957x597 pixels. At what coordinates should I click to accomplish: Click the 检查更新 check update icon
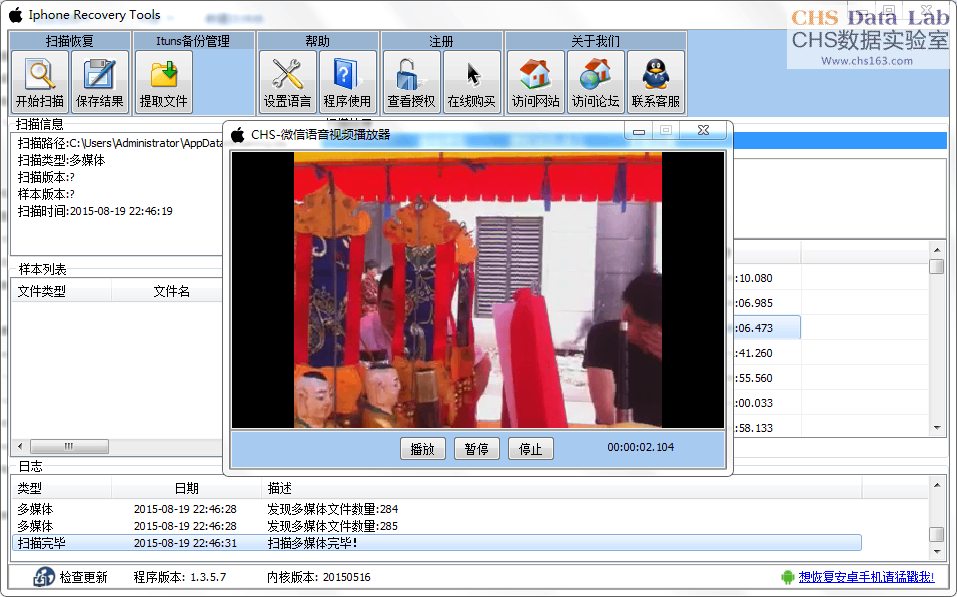[x=44, y=576]
